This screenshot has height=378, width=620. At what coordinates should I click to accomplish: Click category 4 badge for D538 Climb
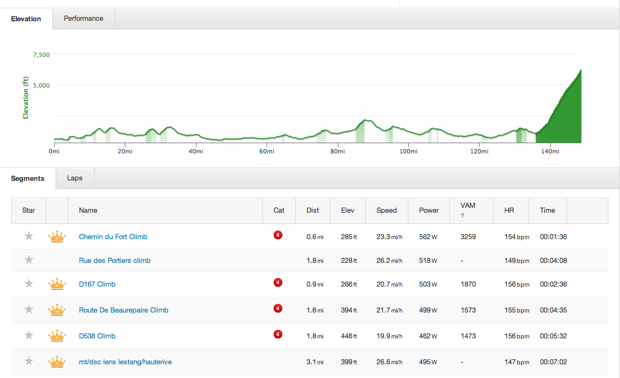coord(278,335)
